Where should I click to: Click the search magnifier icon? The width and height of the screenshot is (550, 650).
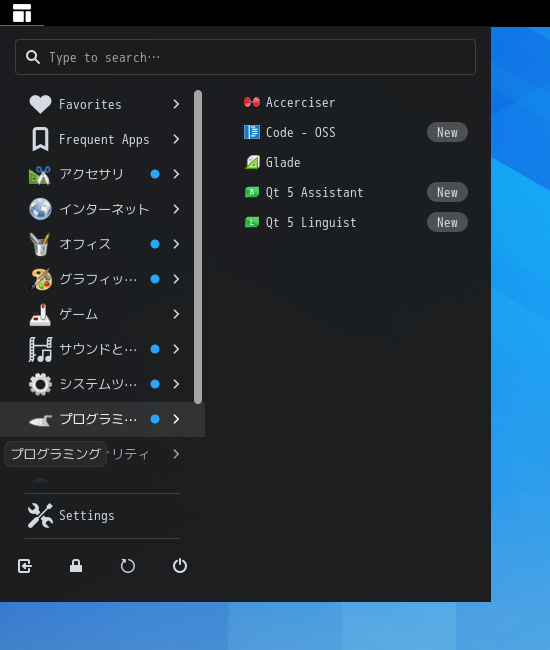click(33, 57)
